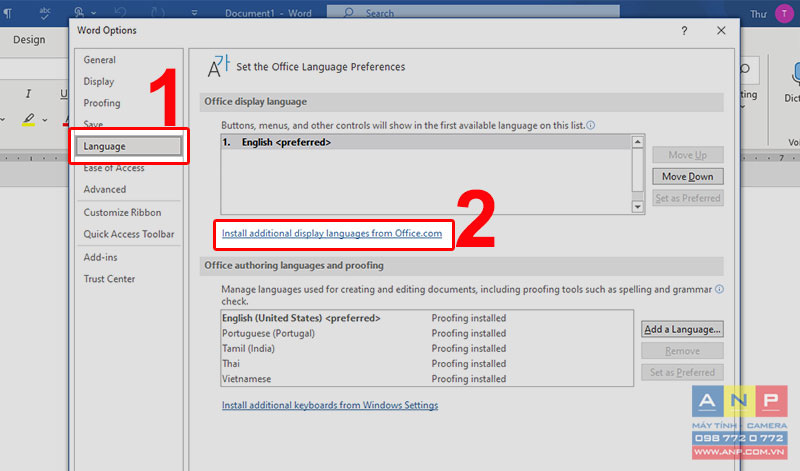The image size is (800, 471).
Task: Click the user account avatar T
Action: click(x=784, y=14)
